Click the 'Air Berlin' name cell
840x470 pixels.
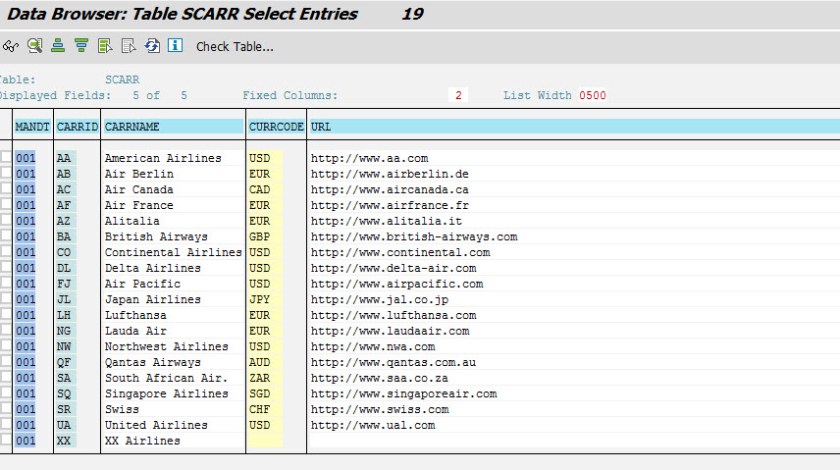tap(139, 174)
